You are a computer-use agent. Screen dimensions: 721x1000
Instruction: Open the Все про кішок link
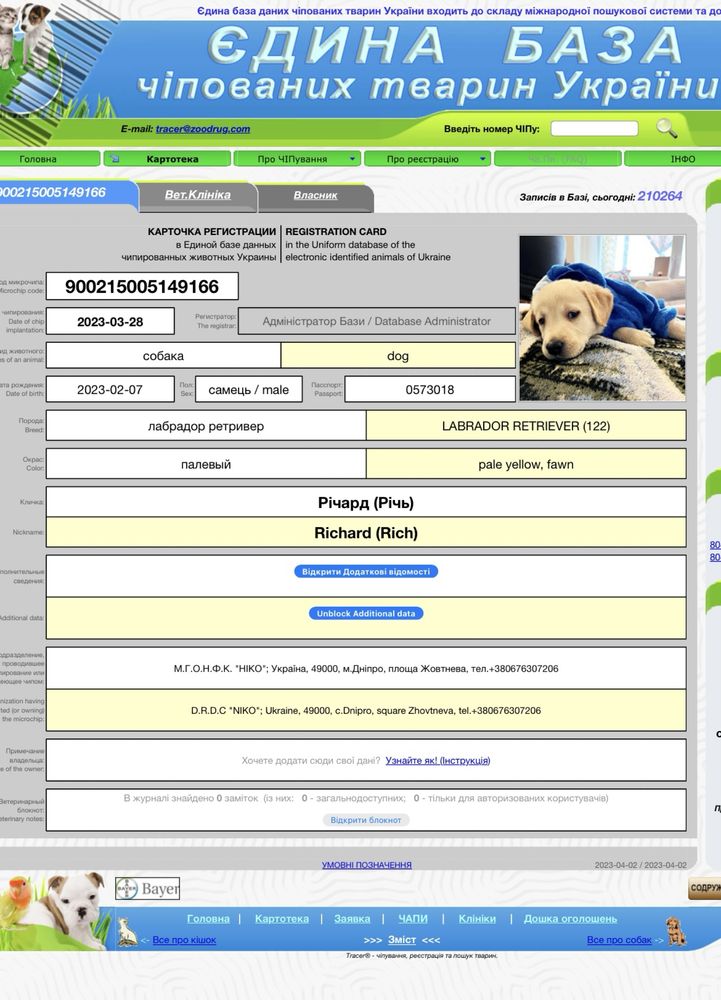tap(184, 939)
